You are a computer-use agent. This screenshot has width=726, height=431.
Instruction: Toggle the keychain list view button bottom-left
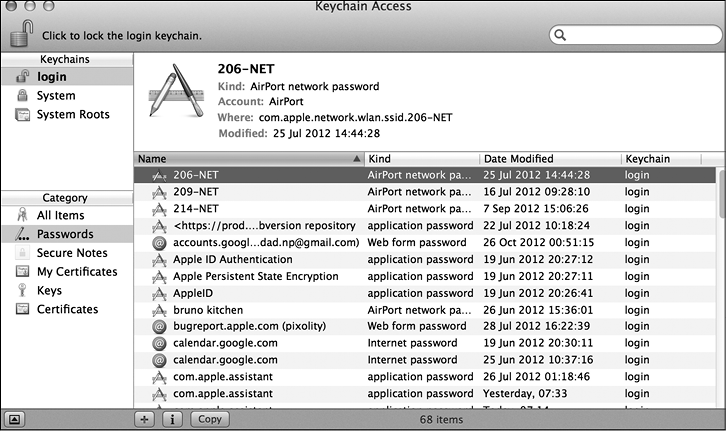tap(17, 420)
